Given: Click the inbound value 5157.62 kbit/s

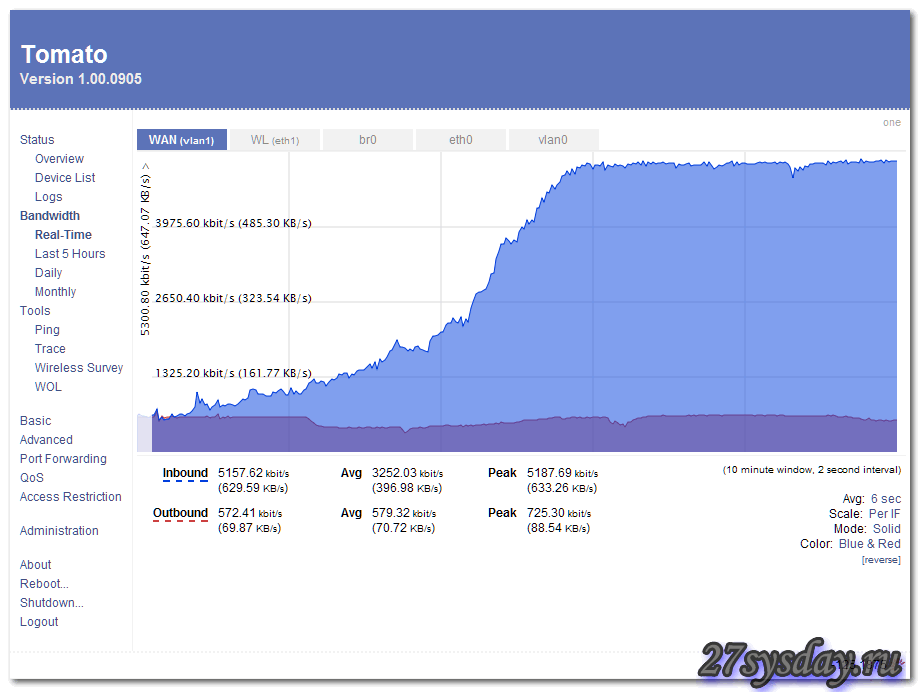Looking at the screenshot, I should pos(253,473).
